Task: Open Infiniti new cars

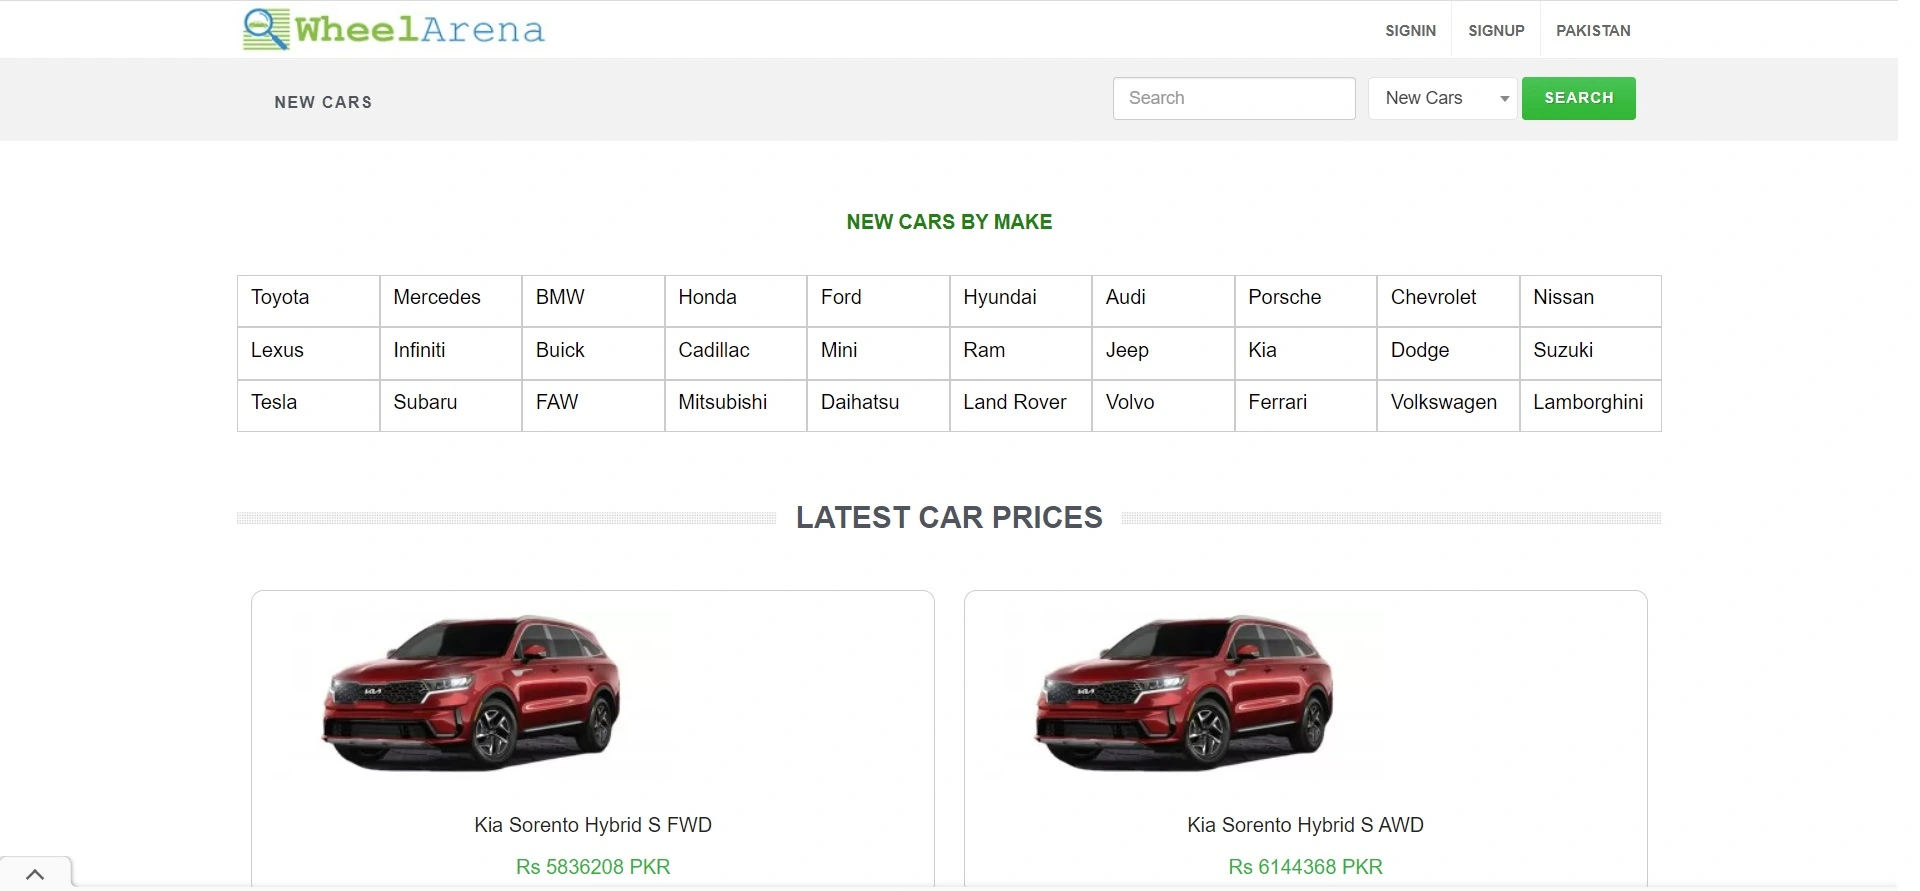Action: (x=419, y=350)
